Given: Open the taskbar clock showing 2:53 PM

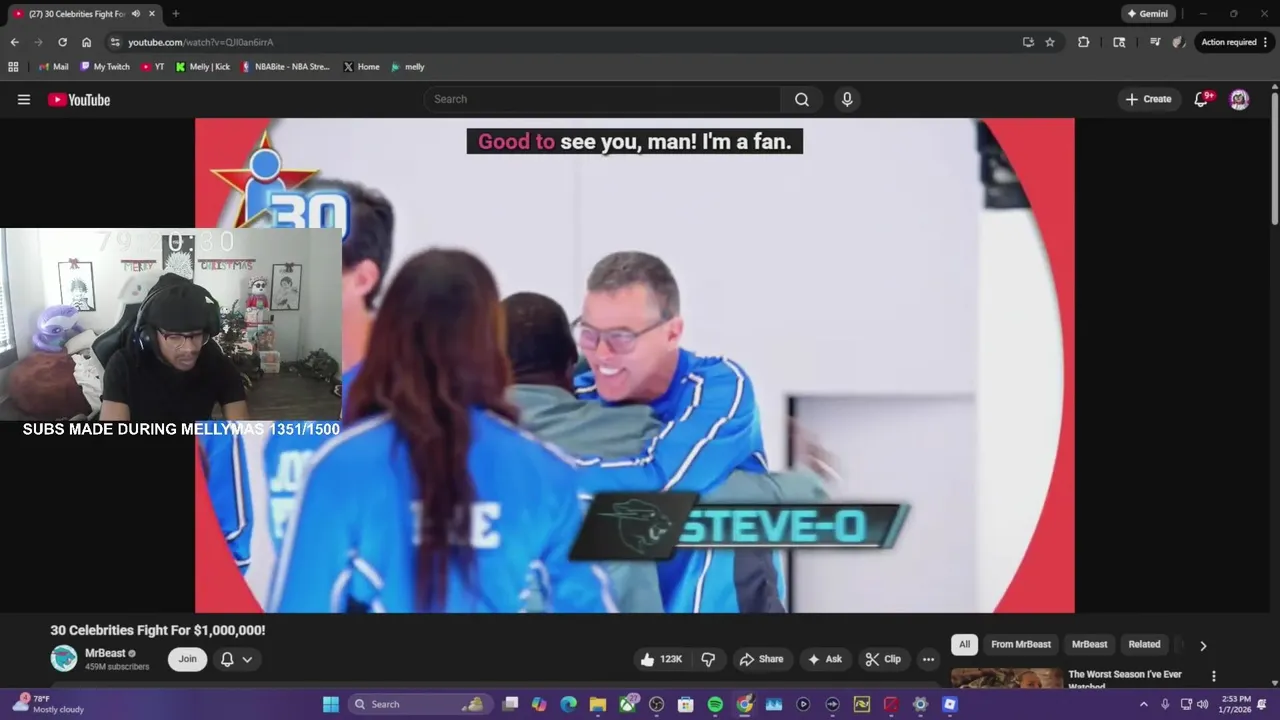Looking at the screenshot, I should [1236, 704].
